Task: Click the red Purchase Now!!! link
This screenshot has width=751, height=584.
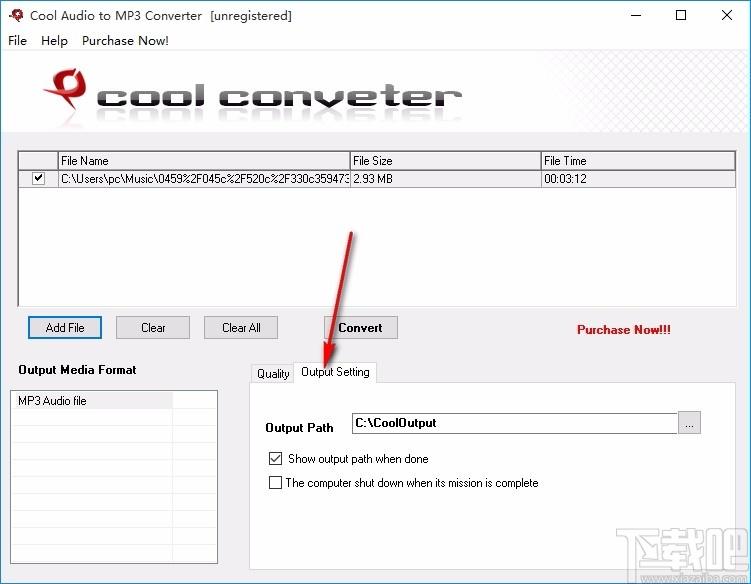Action: tap(624, 330)
